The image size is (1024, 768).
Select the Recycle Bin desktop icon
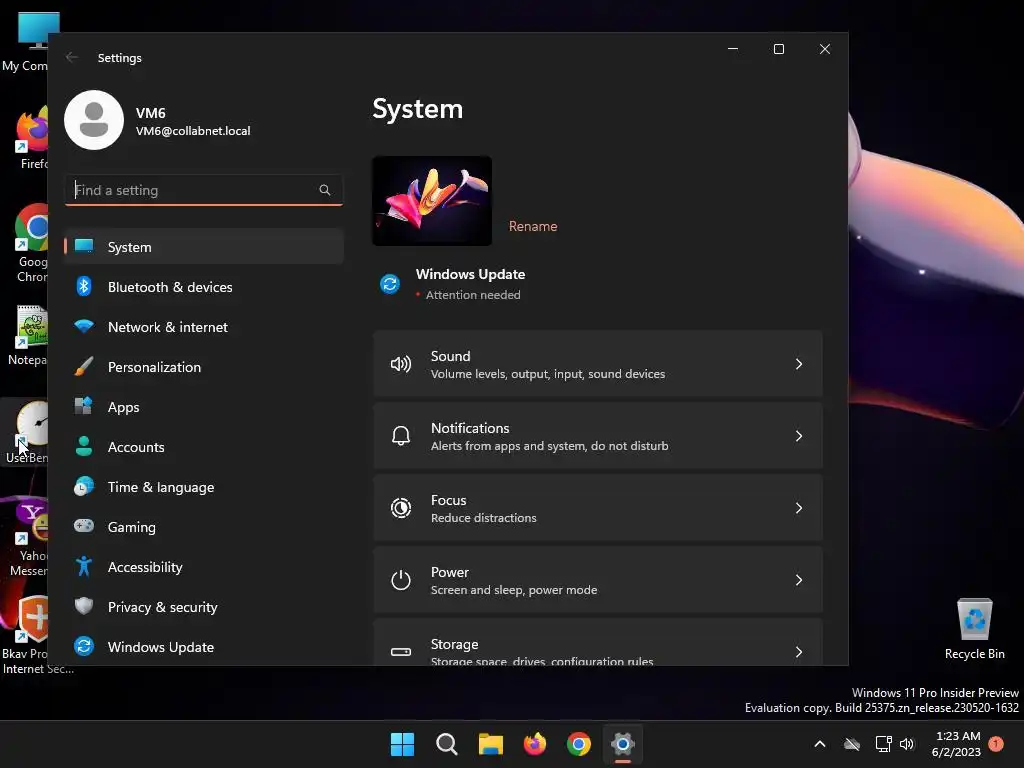974,629
